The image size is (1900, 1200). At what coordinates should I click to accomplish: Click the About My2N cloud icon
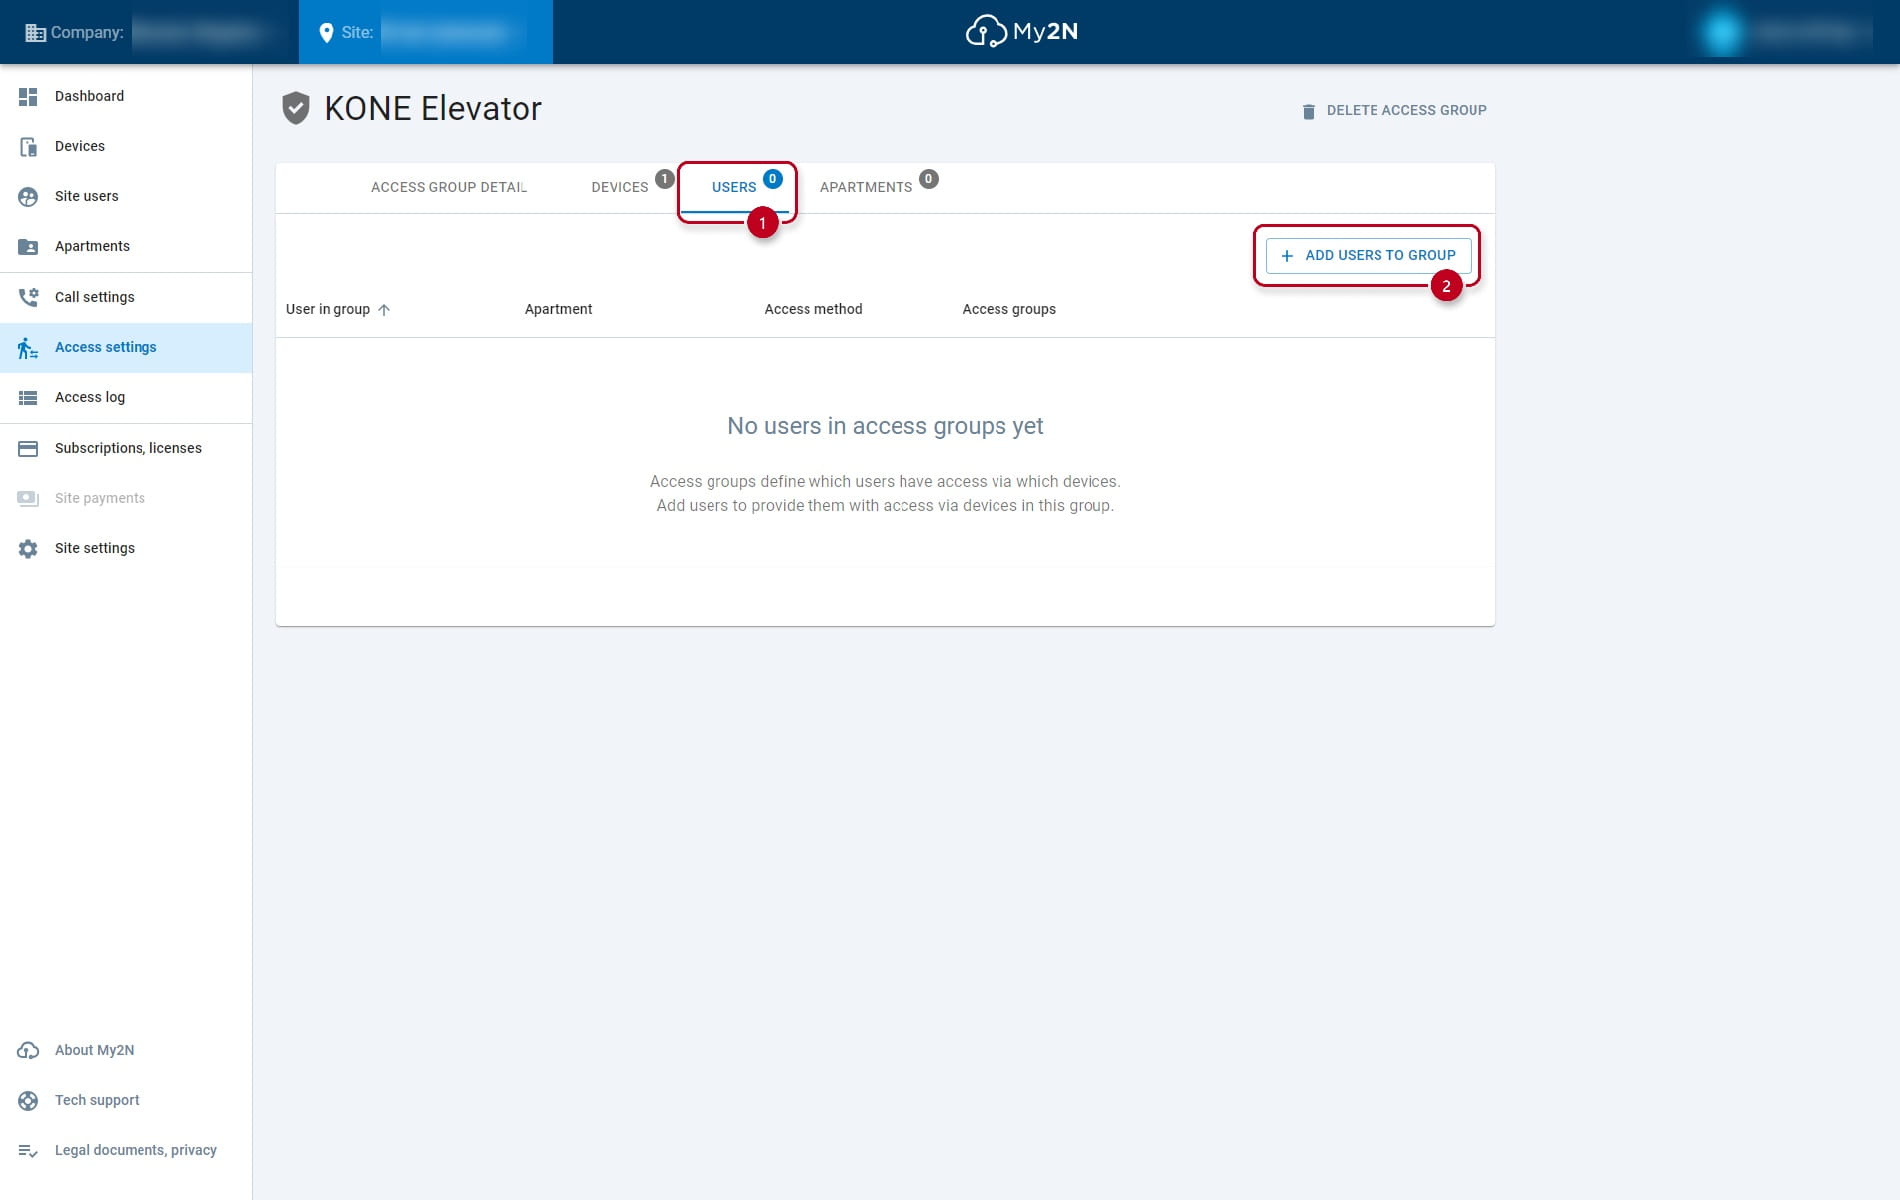(x=28, y=1050)
